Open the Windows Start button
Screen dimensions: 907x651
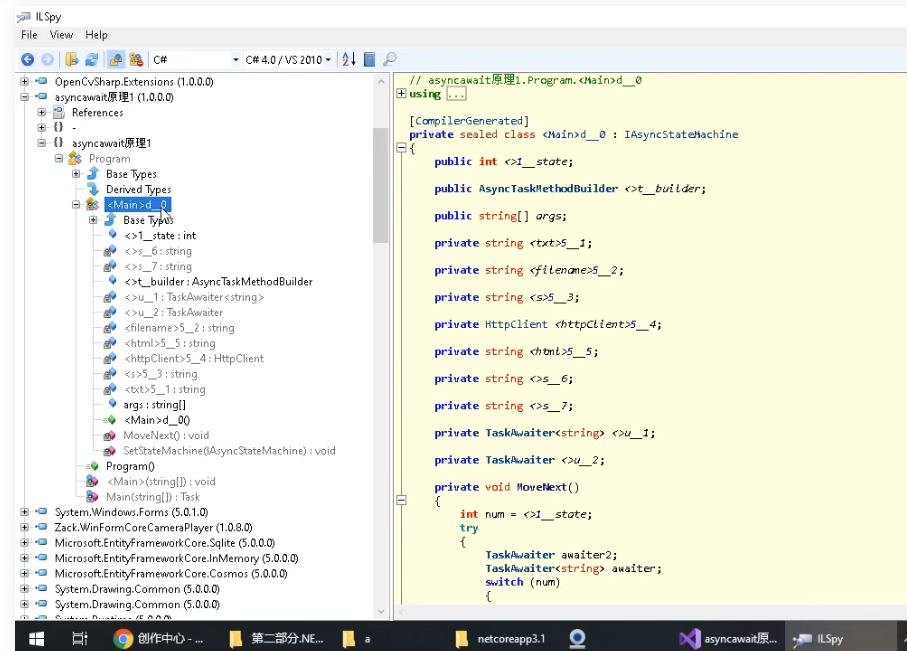pyautogui.click(x=36, y=638)
